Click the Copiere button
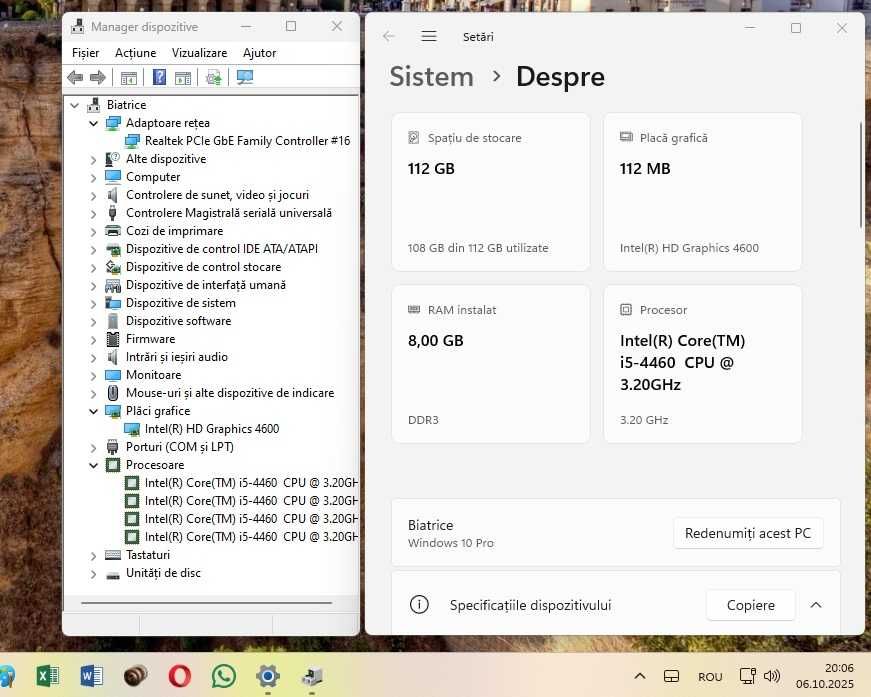871x697 pixels. (x=750, y=605)
